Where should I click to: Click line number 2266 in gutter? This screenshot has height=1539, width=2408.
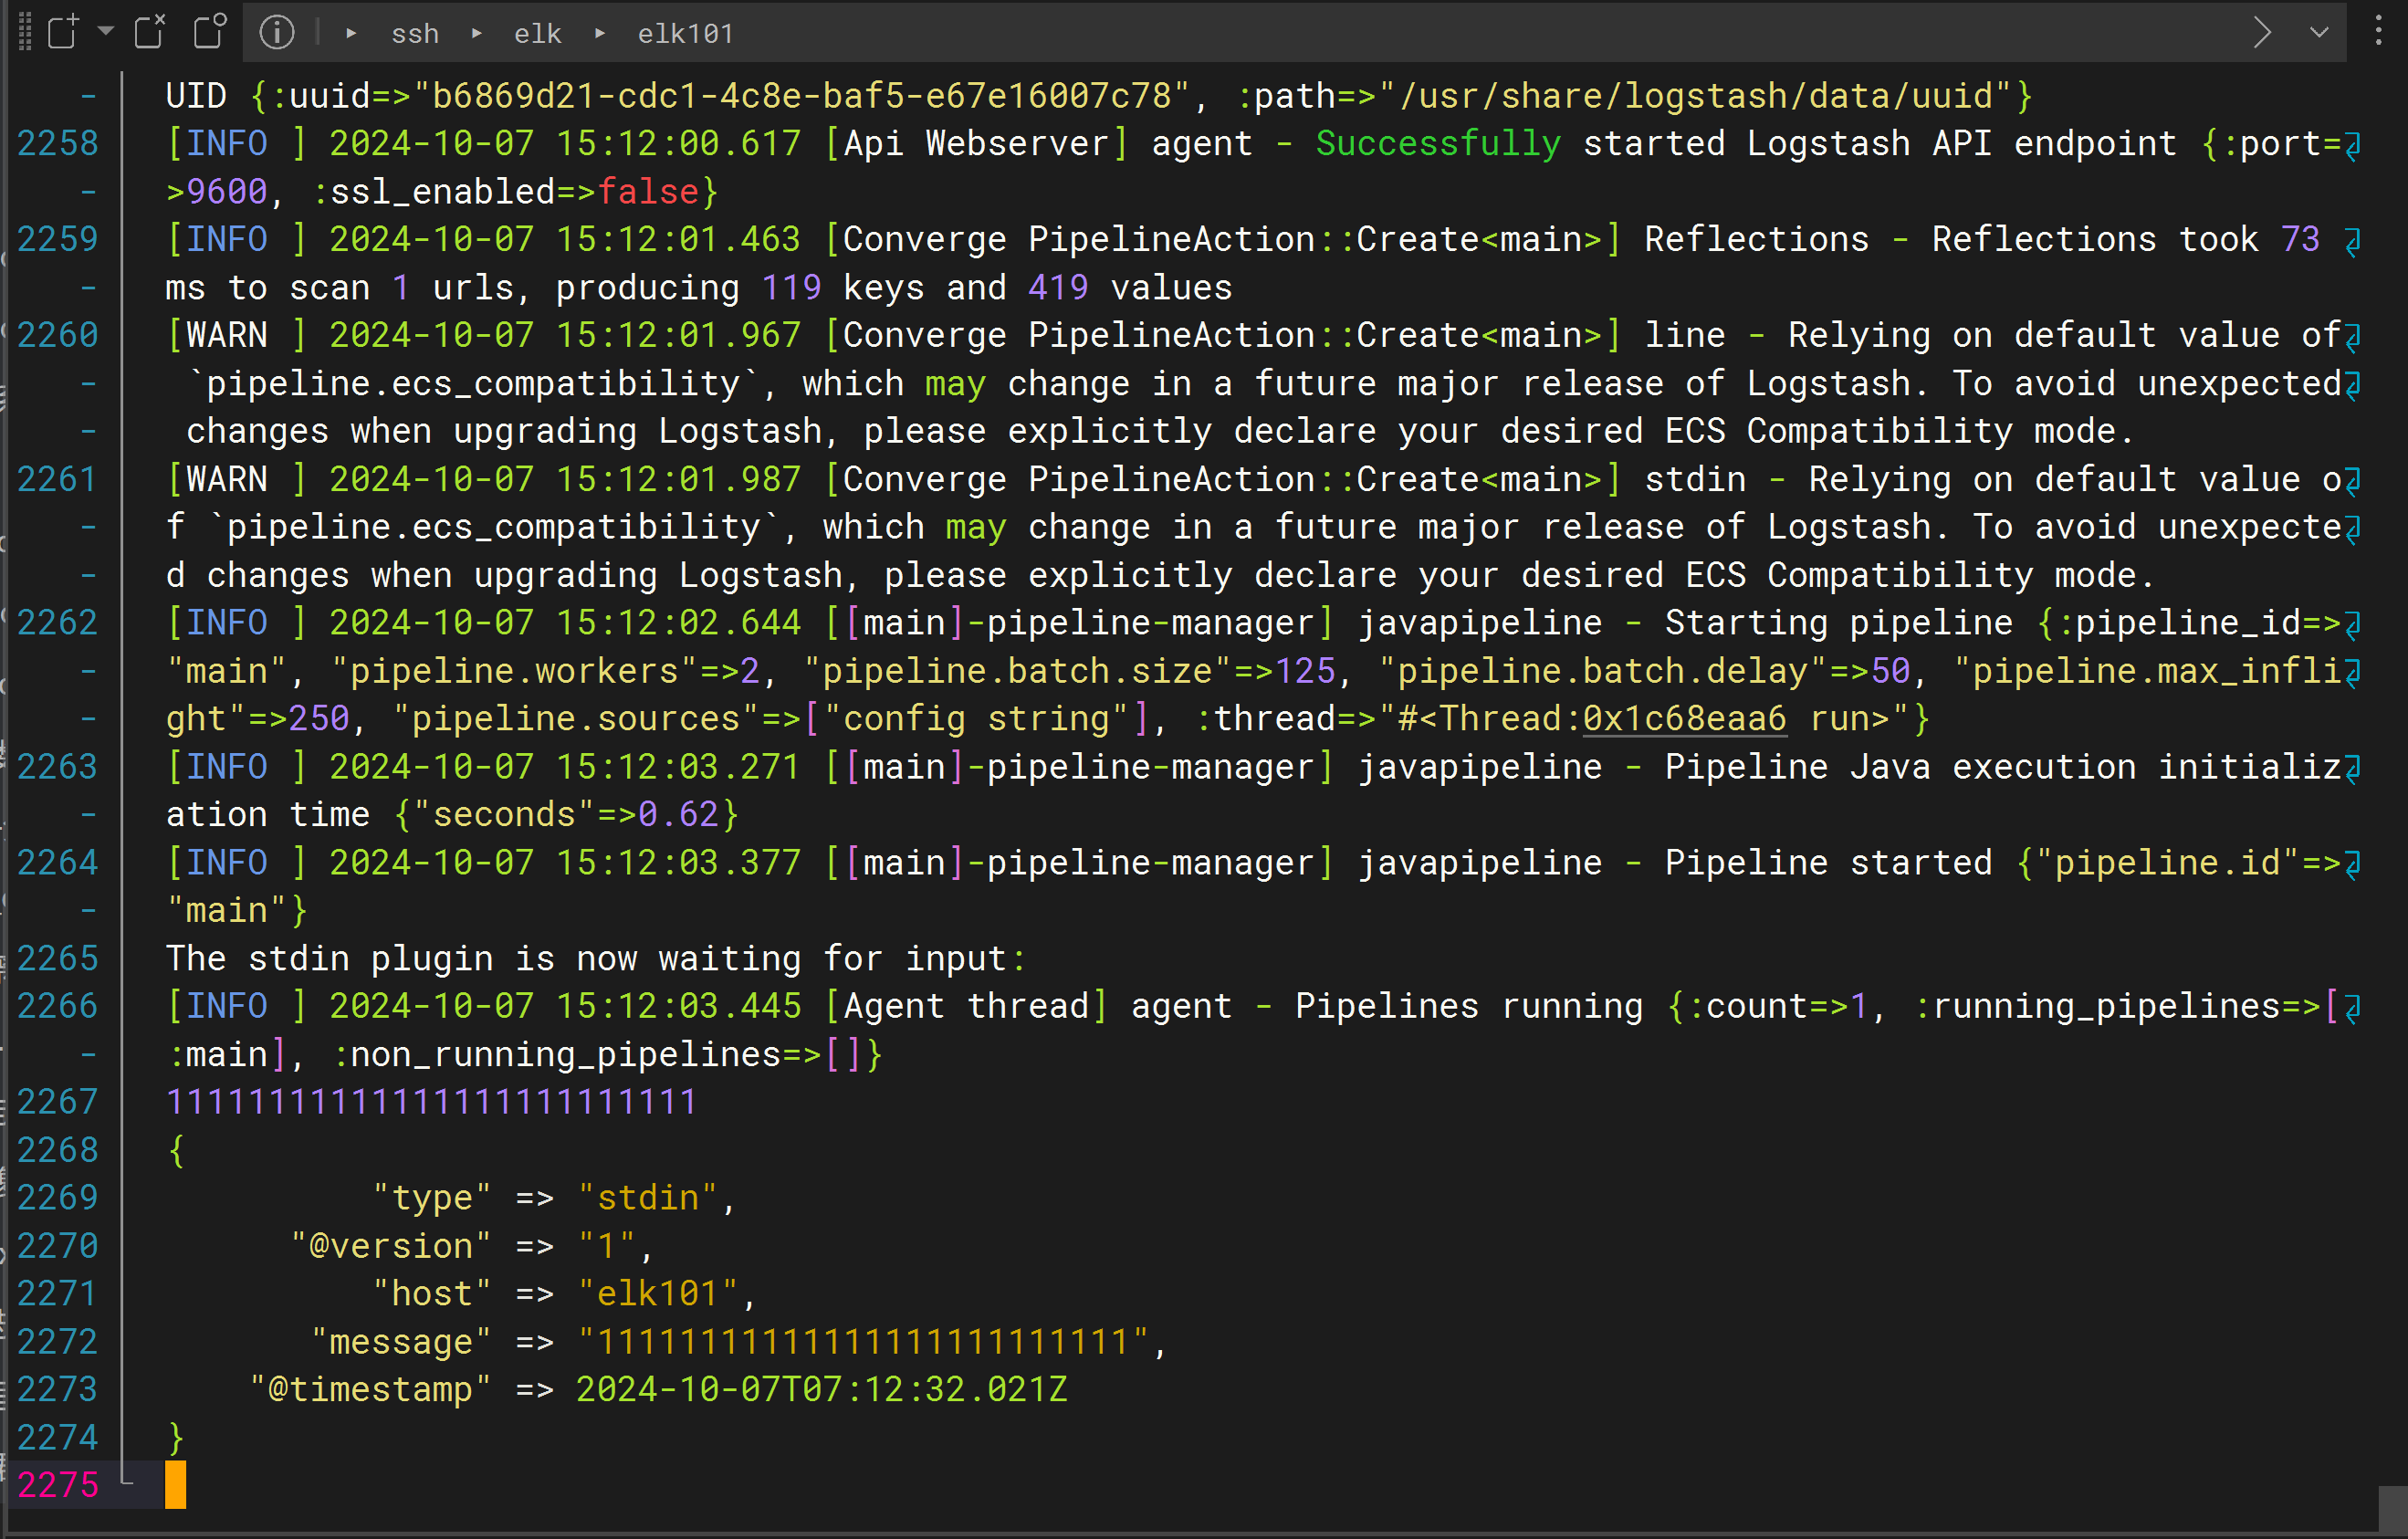[58, 1006]
